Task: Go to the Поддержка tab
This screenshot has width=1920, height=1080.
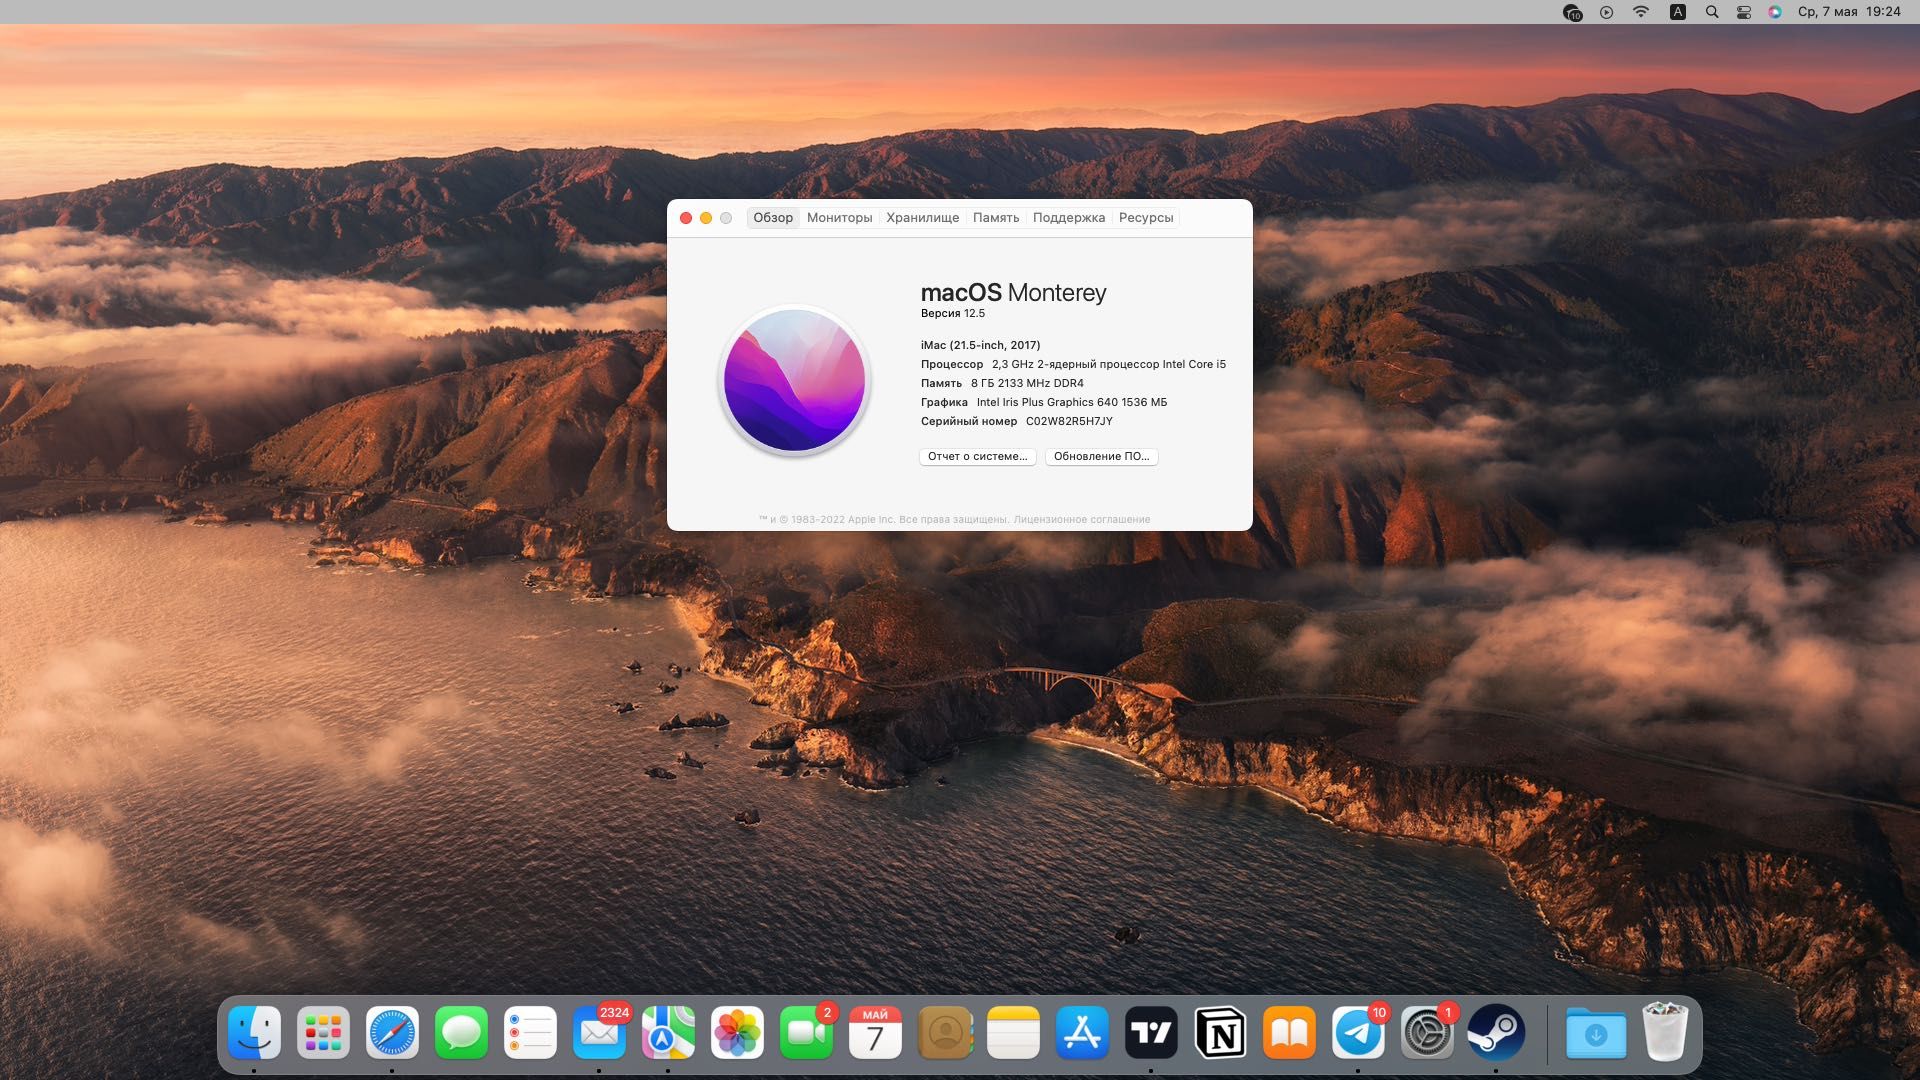Action: click(1069, 218)
